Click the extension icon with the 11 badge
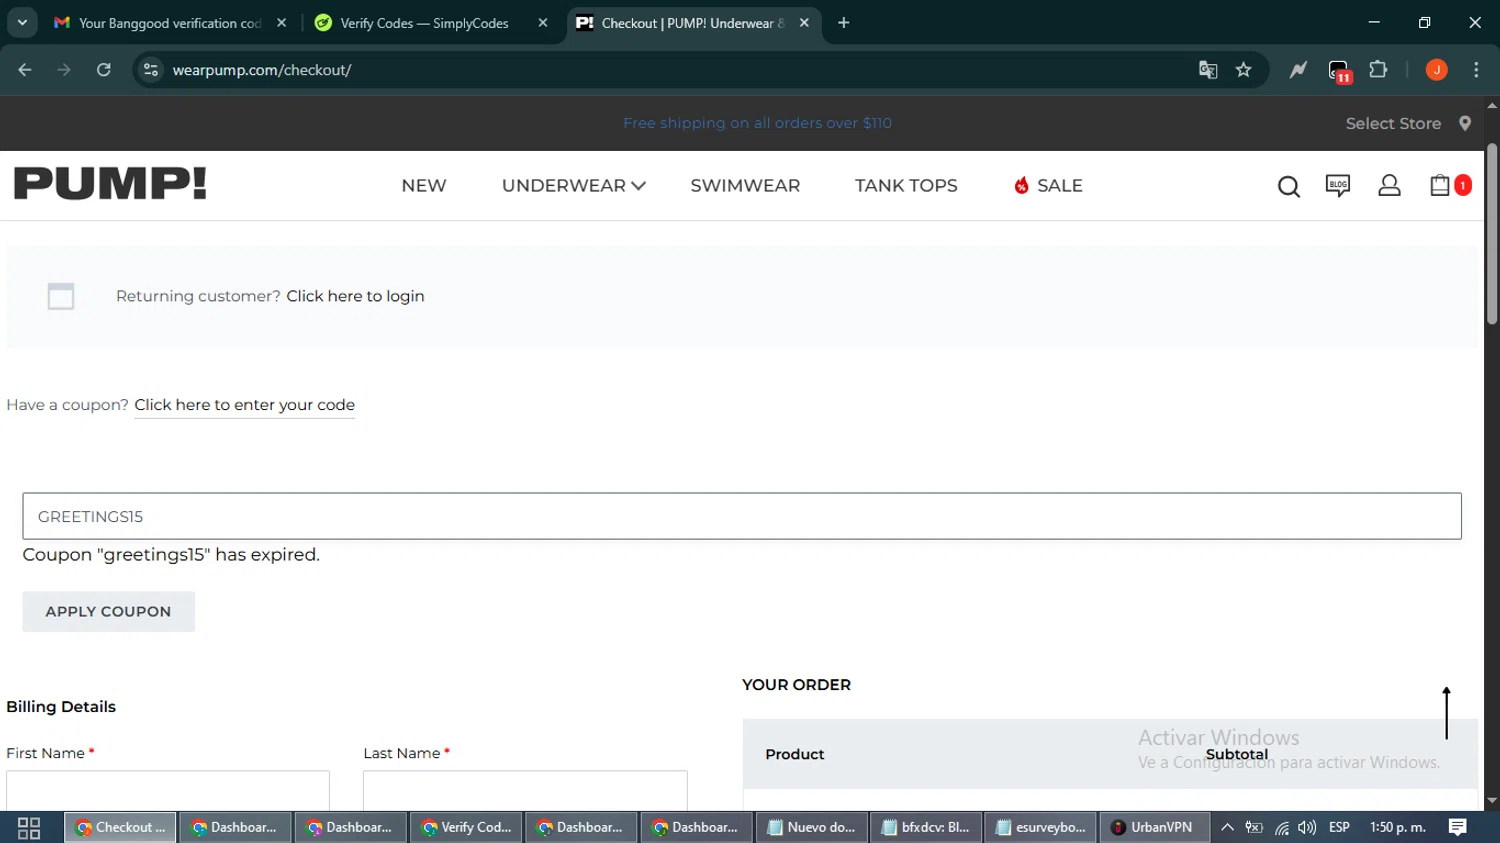1500x843 pixels. click(1339, 71)
